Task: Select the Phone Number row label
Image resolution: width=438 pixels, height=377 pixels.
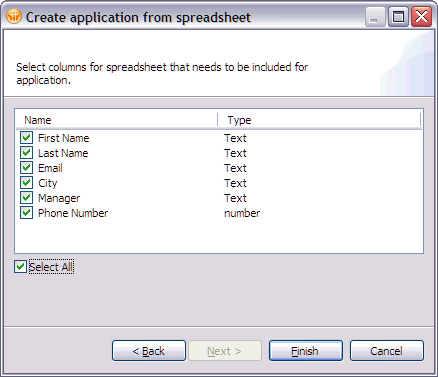Action: point(73,213)
